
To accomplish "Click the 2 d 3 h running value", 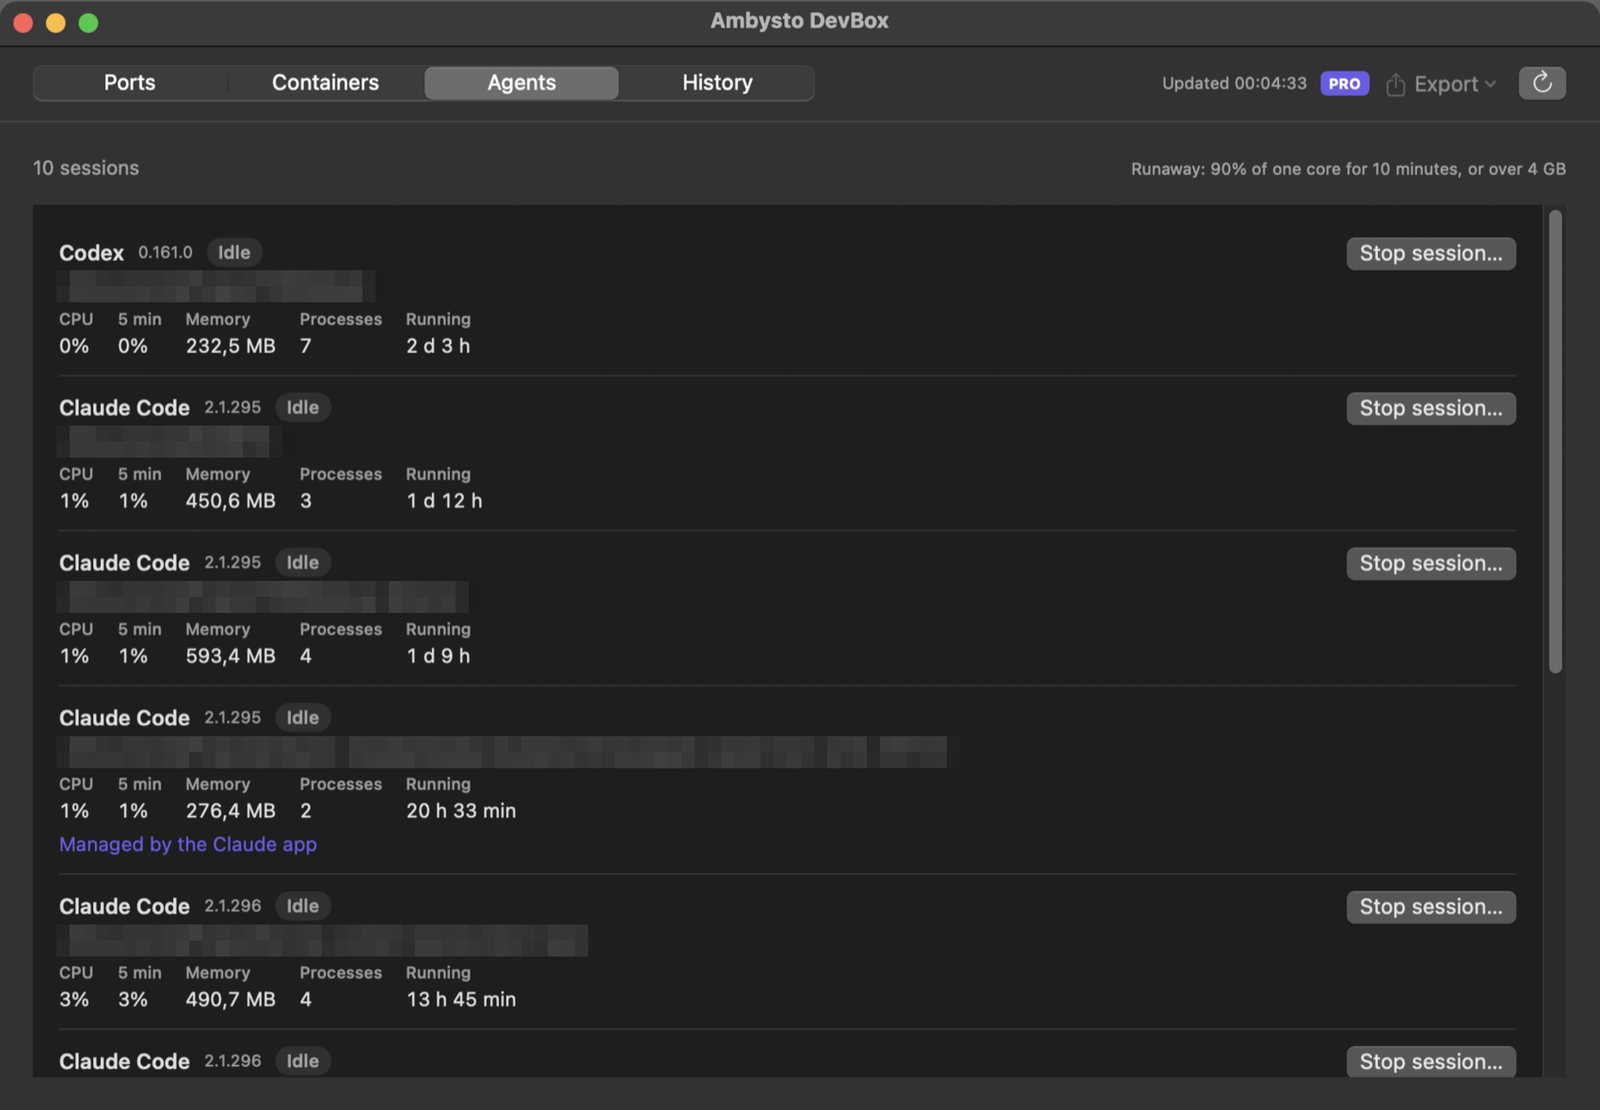I will pos(438,346).
